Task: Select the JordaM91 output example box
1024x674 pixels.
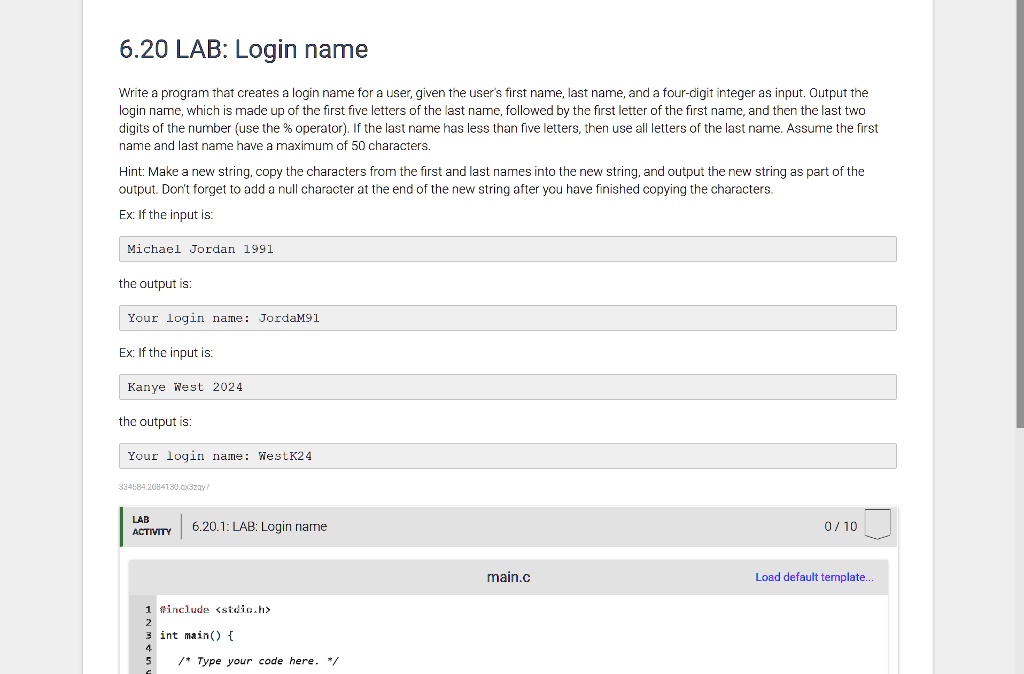Action: coord(507,317)
